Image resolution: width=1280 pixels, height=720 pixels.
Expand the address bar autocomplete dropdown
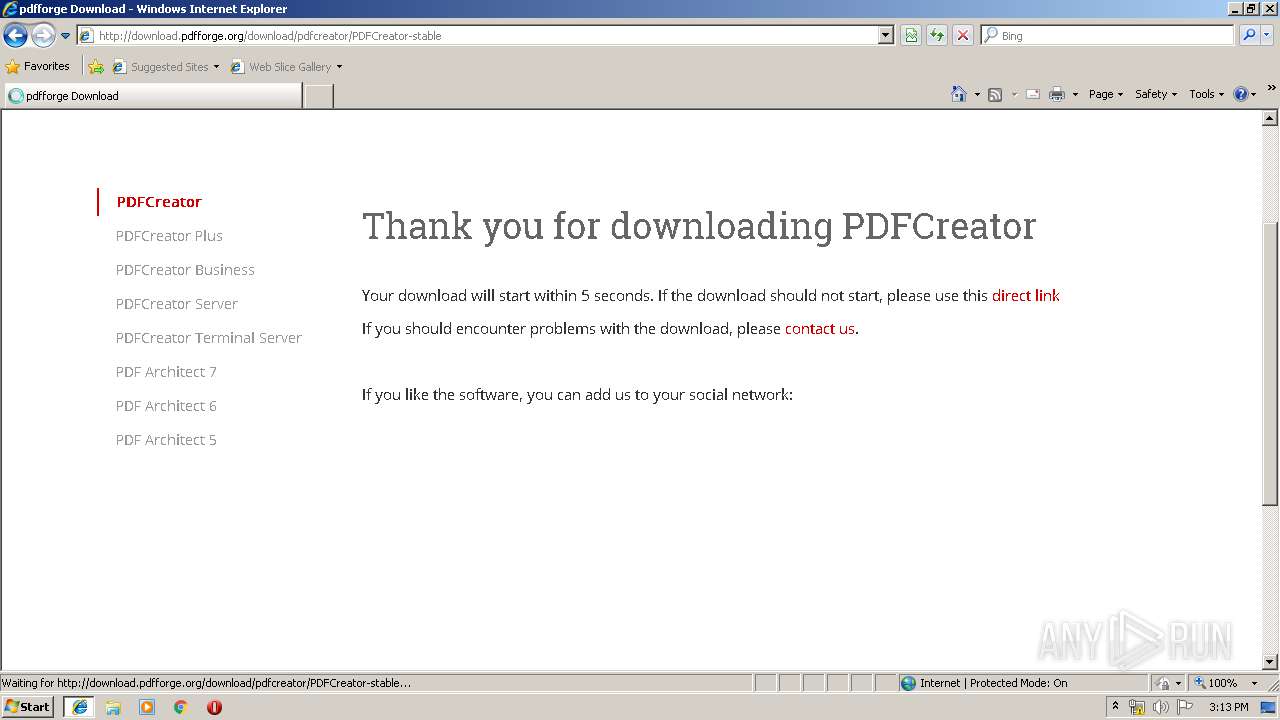[885, 36]
